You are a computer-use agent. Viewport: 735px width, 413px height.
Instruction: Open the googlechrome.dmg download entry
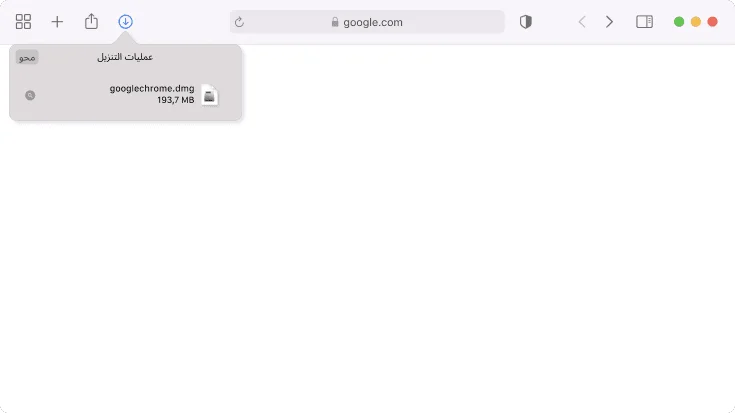coord(126,95)
